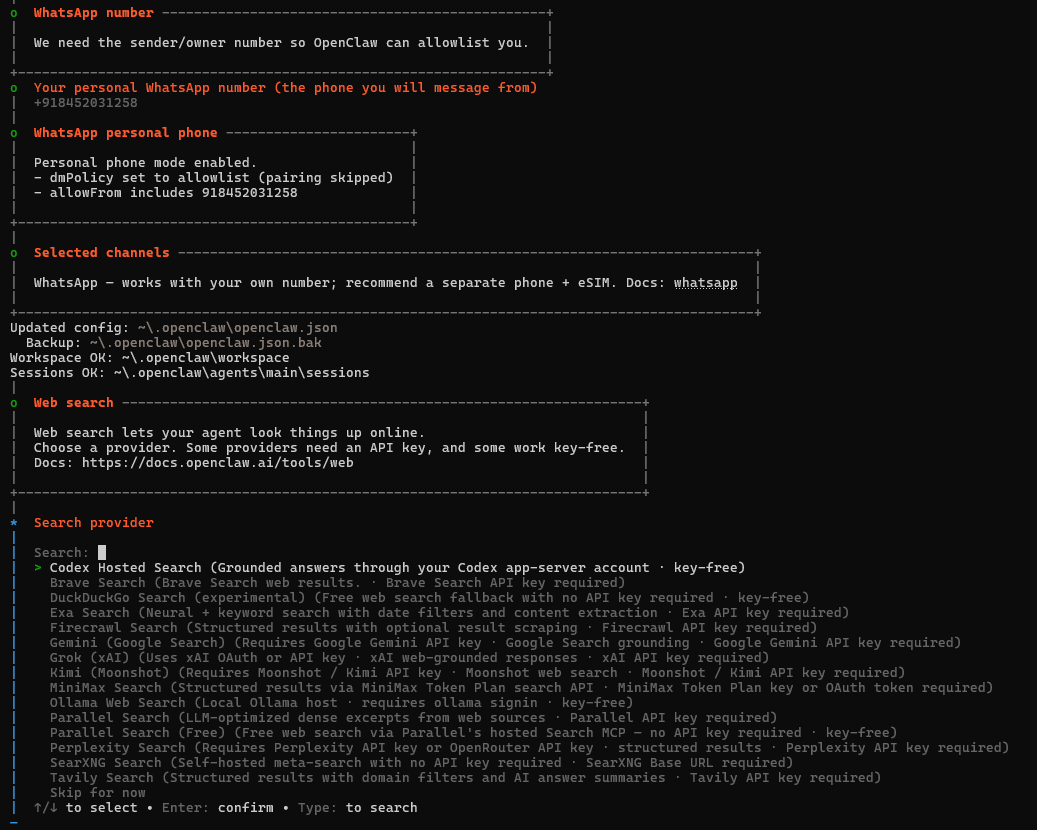Pick DuckDuckGo Search (experimental) option

(x=429, y=598)
